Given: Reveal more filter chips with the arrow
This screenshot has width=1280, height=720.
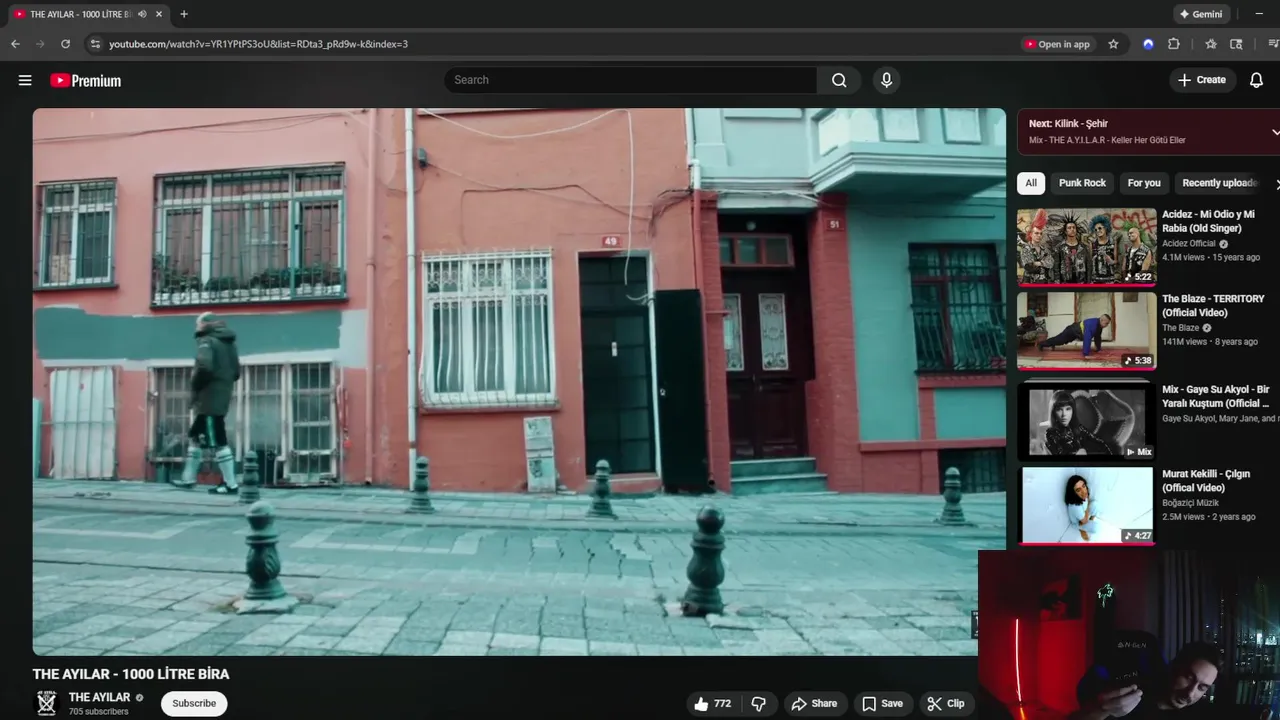Looking at the screenshot, I should point(1276,184).
